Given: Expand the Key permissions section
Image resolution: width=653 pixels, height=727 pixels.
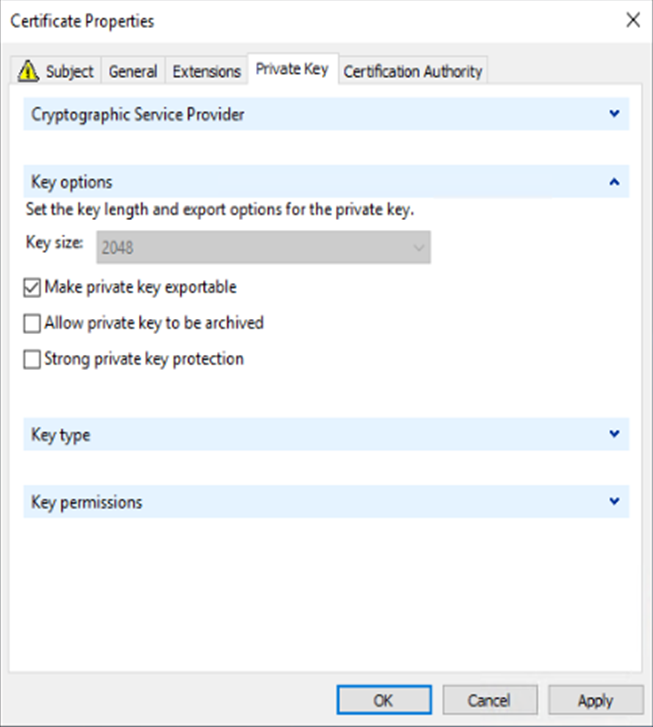Looking at the screenshot, I should [614, 502].
